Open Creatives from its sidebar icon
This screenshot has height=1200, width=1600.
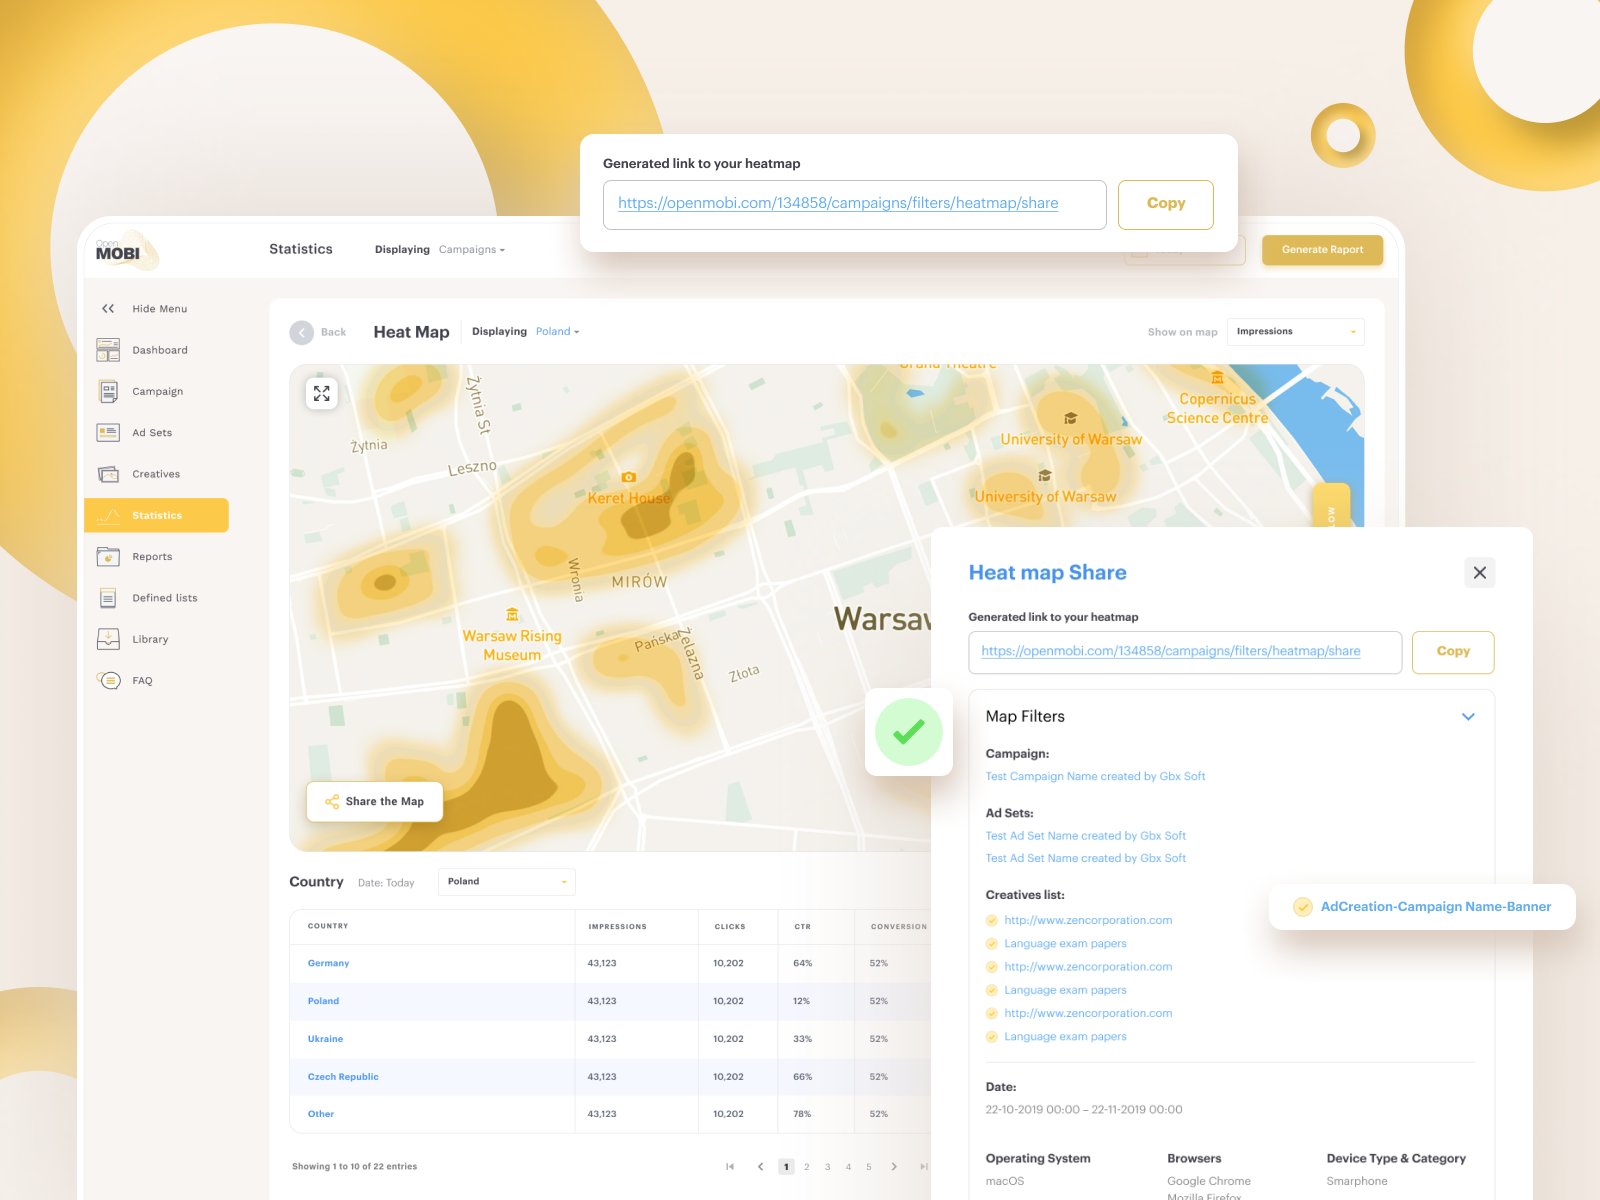point(108,474)
